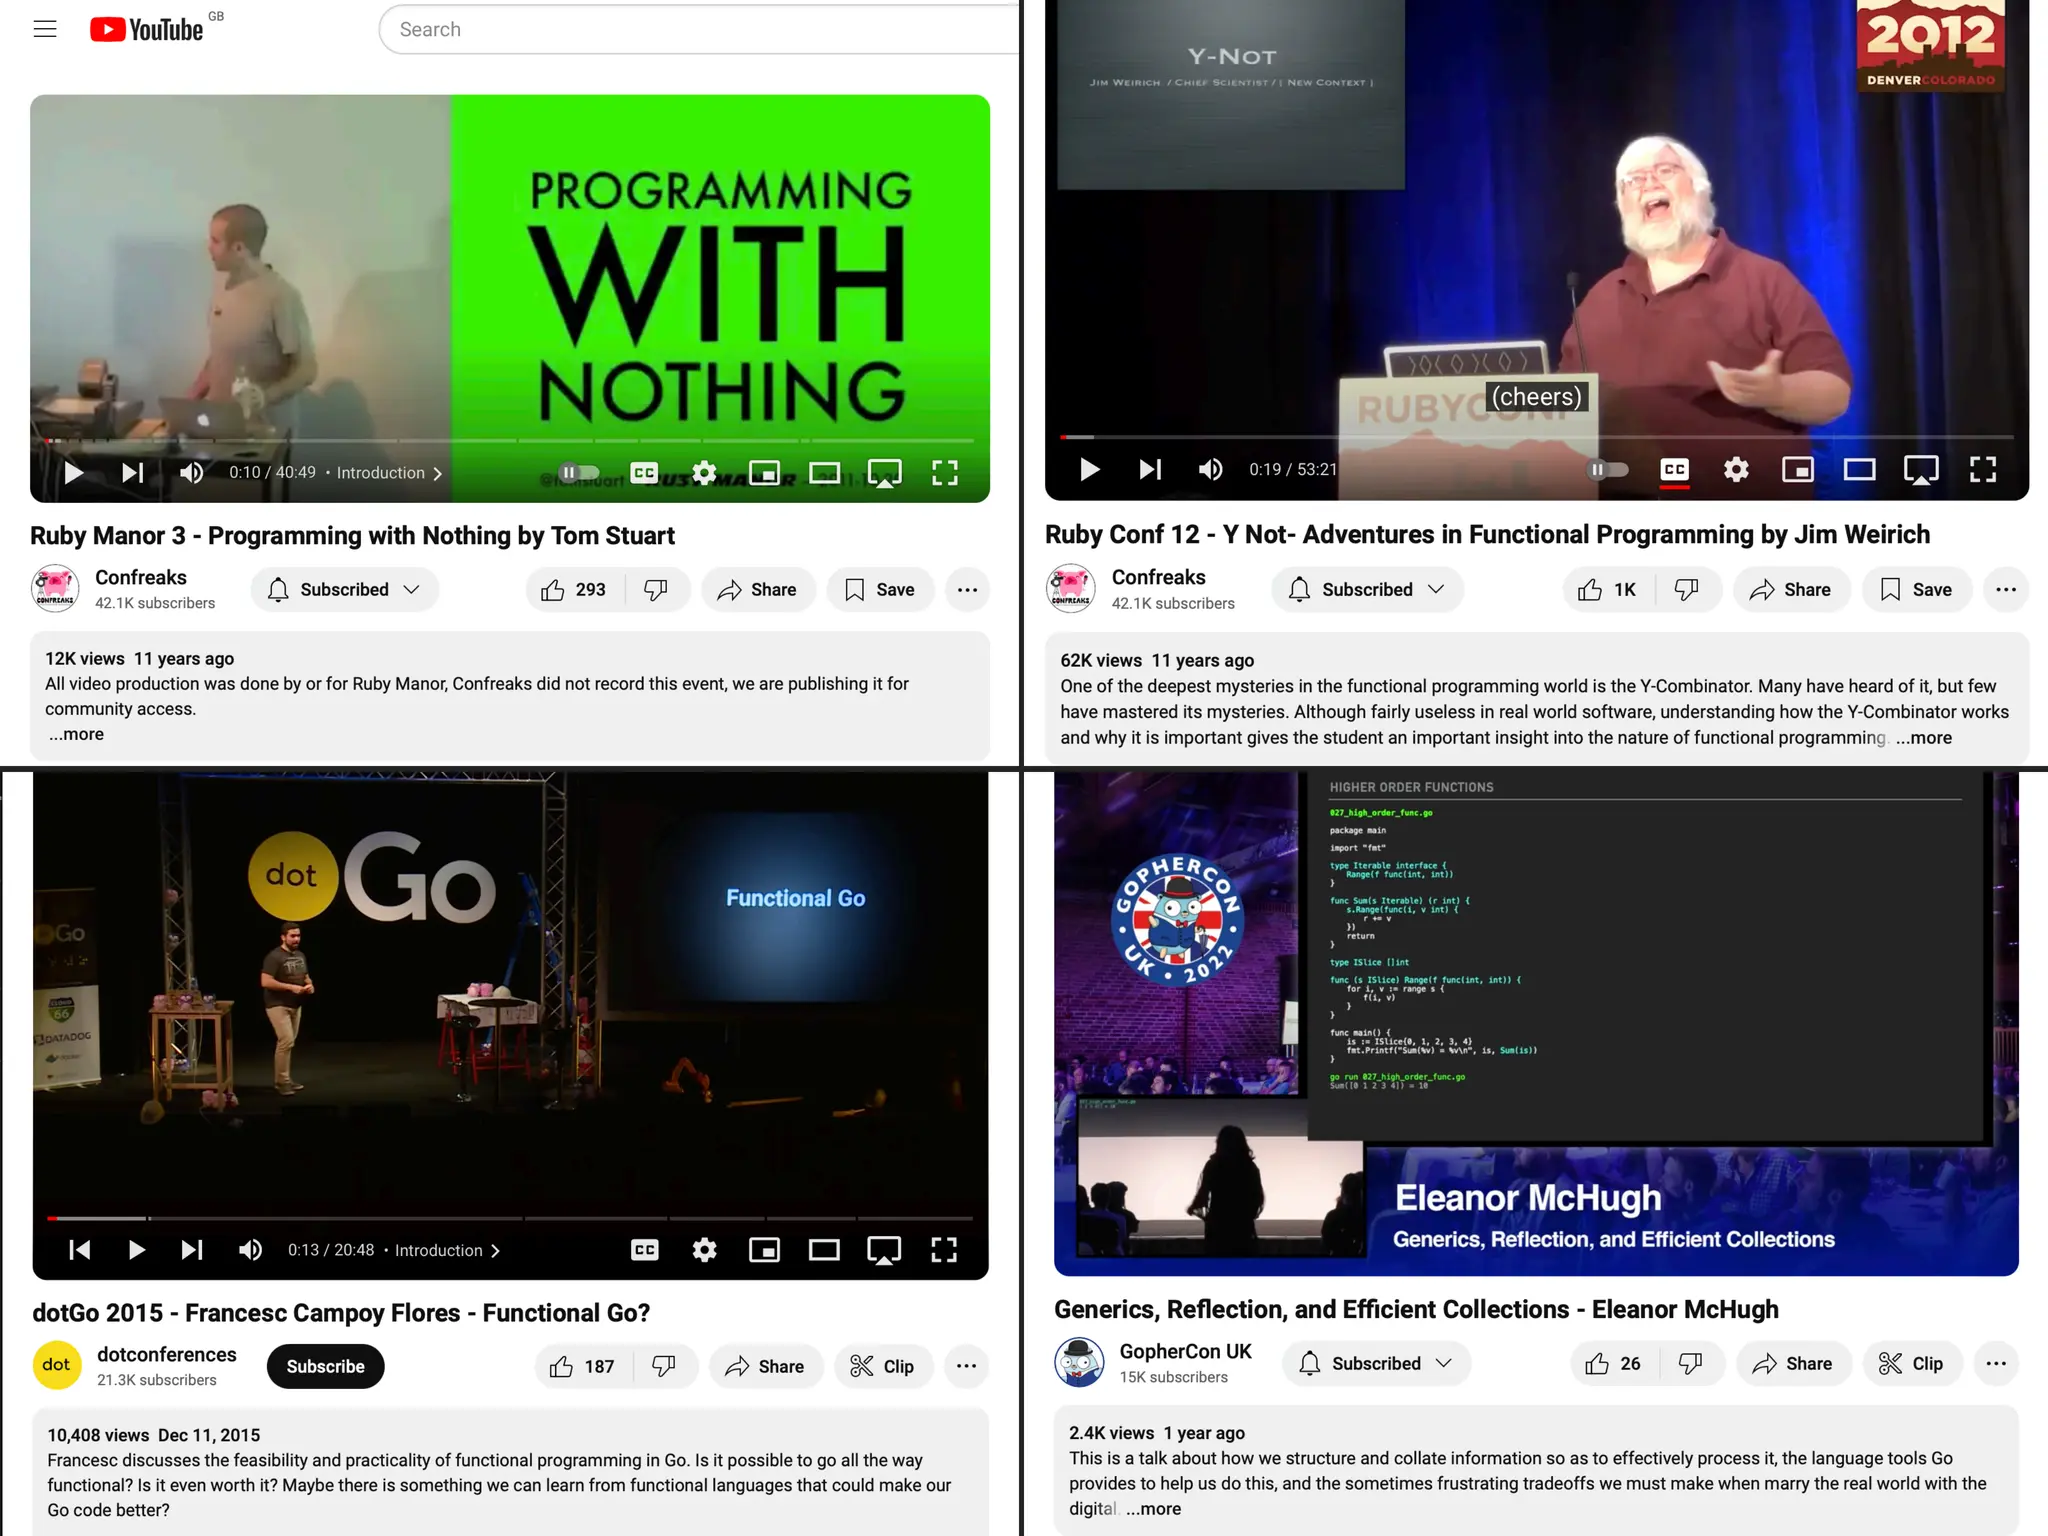Toggle autoplay switch on Programming with Nothing player
Image resolution: width=2048 pixels, height=1536 pixels.
click(578, 473)
